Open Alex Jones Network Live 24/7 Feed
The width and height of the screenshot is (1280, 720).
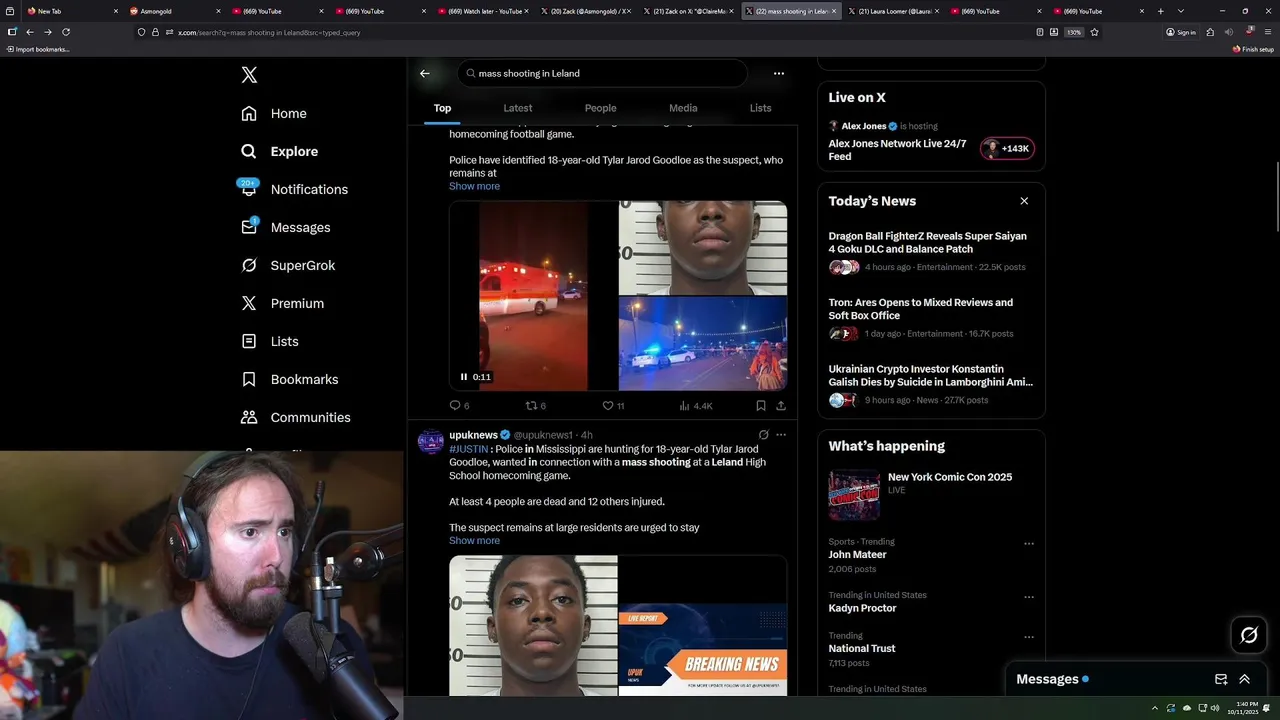point(897,150)
